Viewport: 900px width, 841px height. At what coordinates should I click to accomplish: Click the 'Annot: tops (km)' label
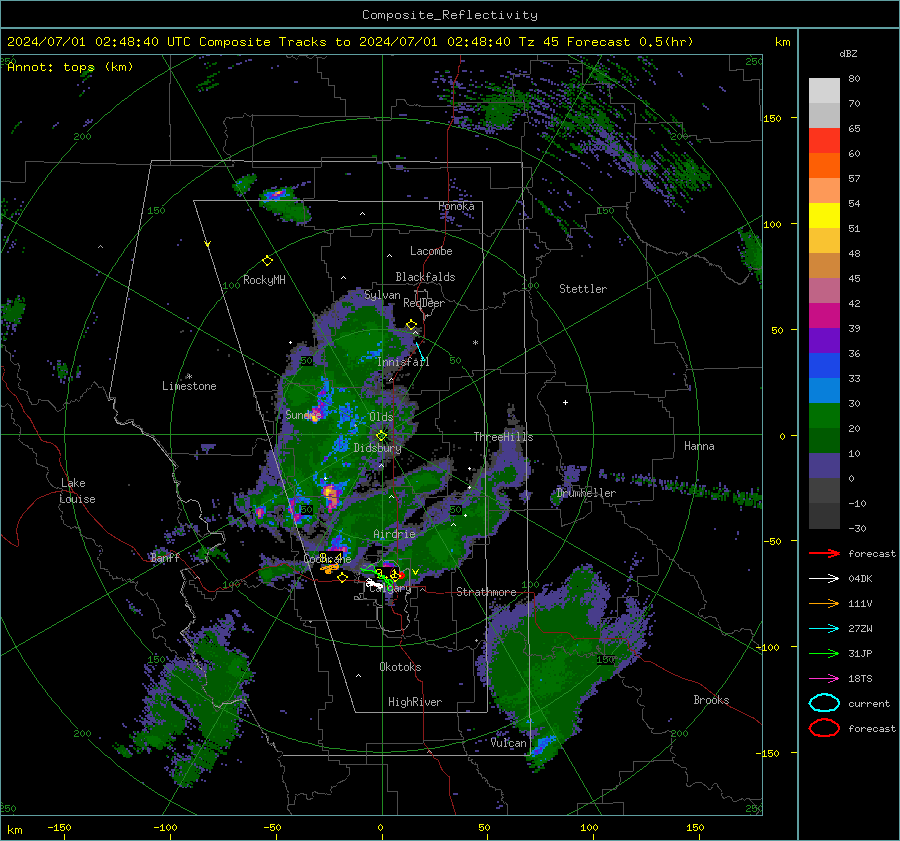(x=70, y=67)
